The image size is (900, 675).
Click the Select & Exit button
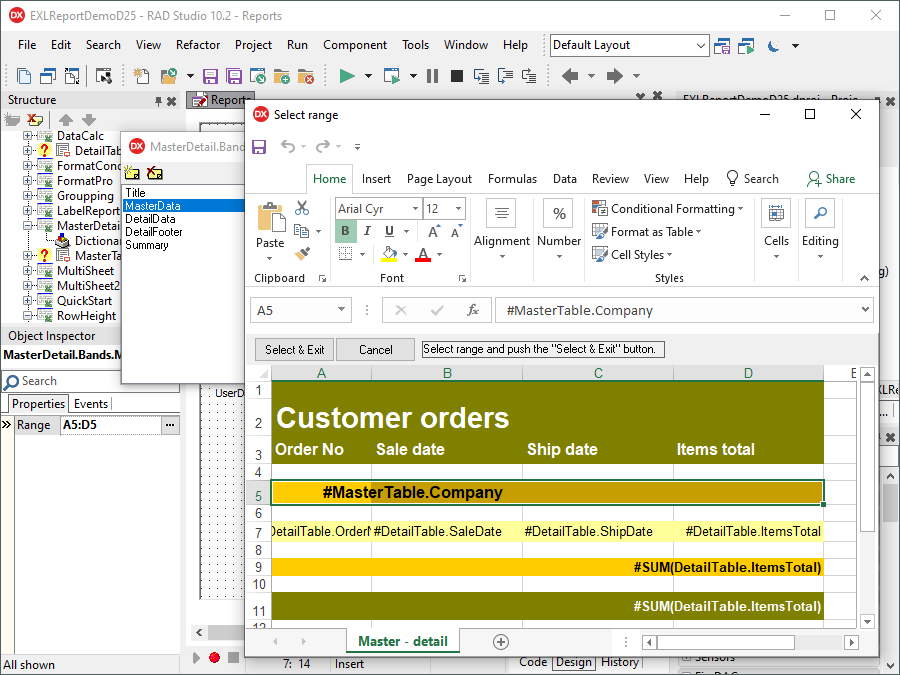(294, 350)
